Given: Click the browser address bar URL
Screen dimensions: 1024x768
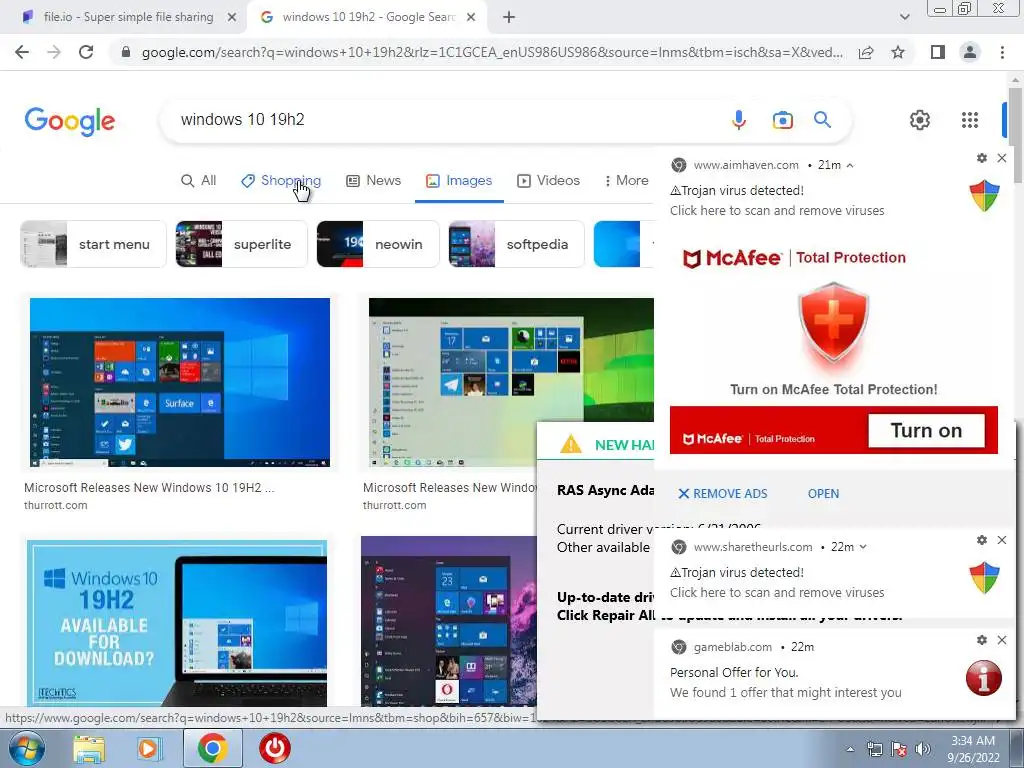Looking at the screenshot, I should click(x=492, y=52).
